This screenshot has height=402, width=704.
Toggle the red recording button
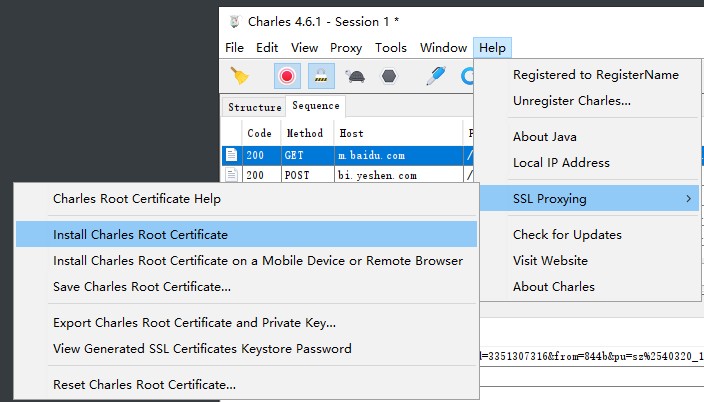[287, 76]
